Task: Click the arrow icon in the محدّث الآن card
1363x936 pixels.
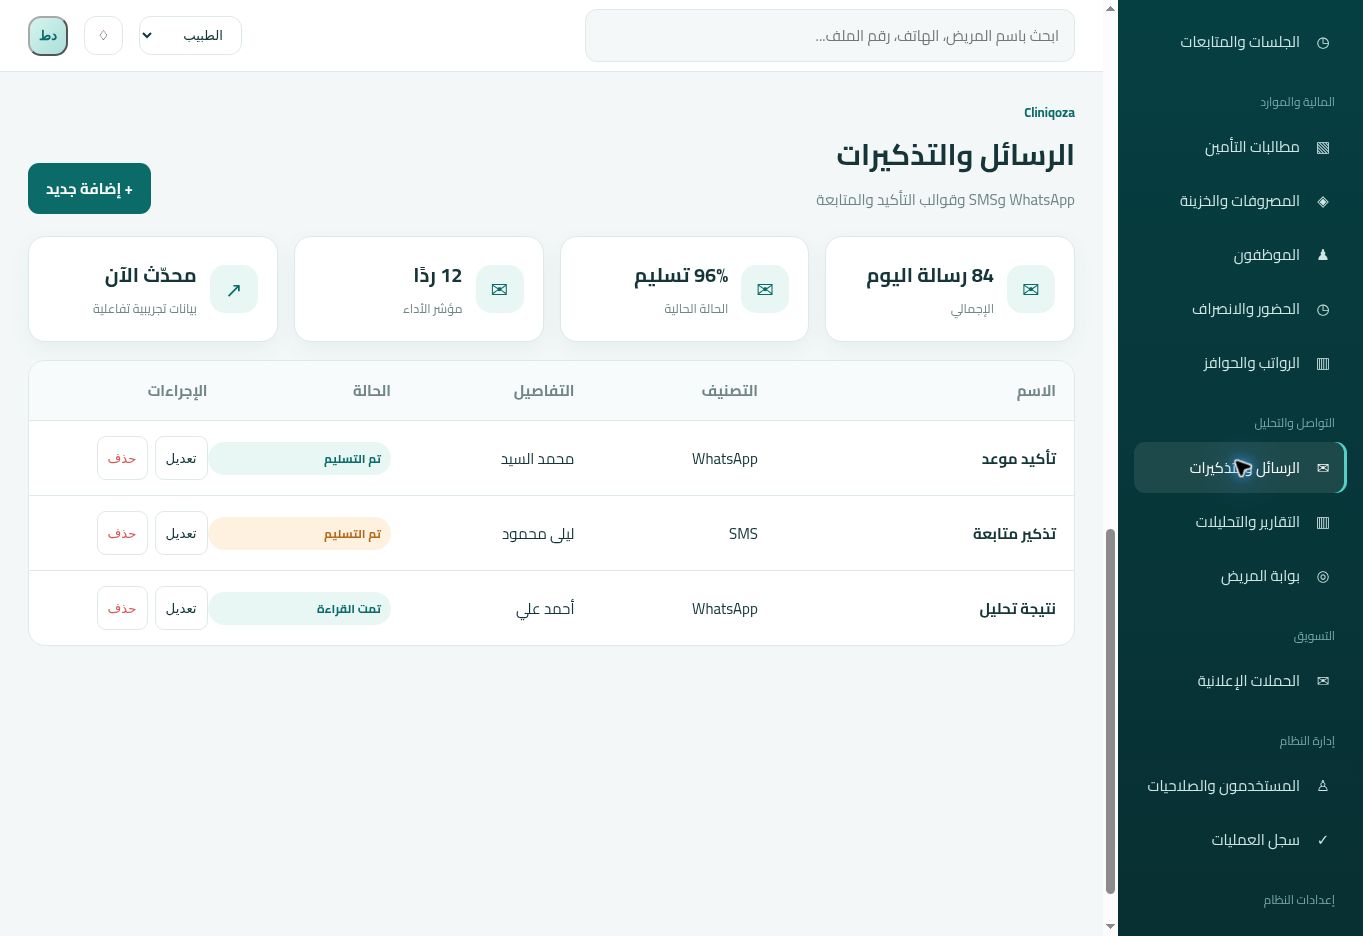Action: [234, 289]
